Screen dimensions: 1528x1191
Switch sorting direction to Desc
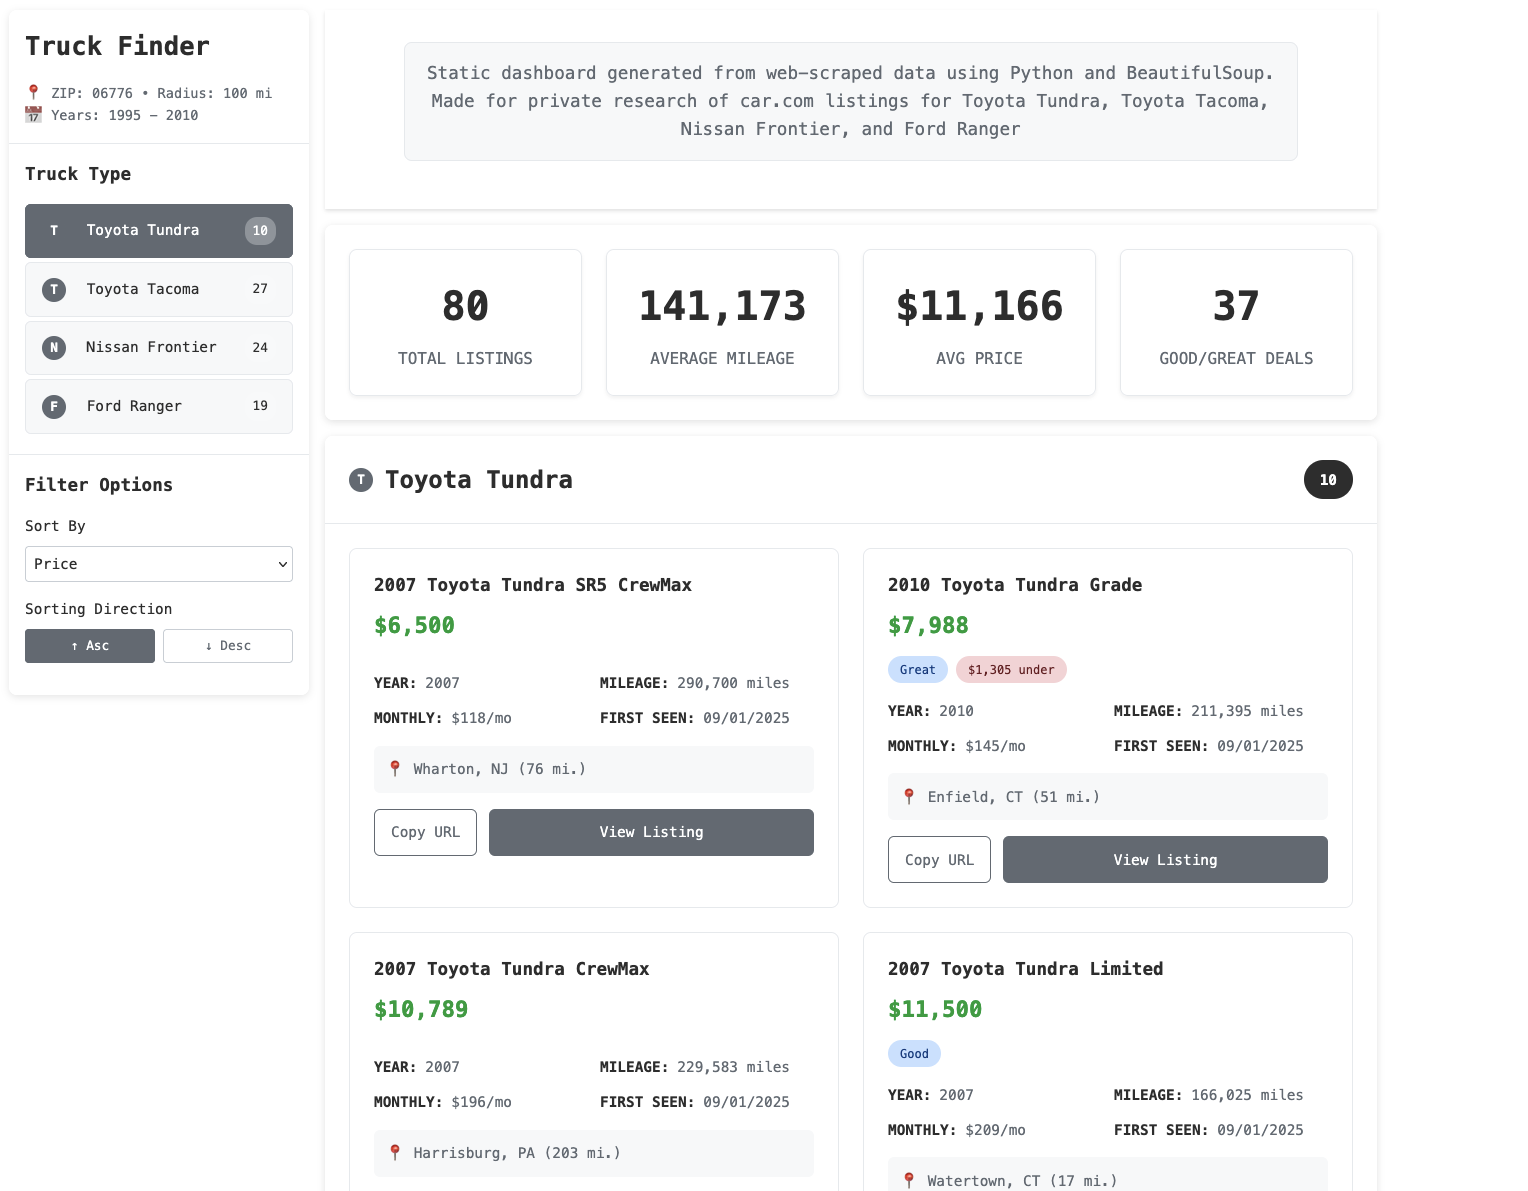[x=228, y=646]
